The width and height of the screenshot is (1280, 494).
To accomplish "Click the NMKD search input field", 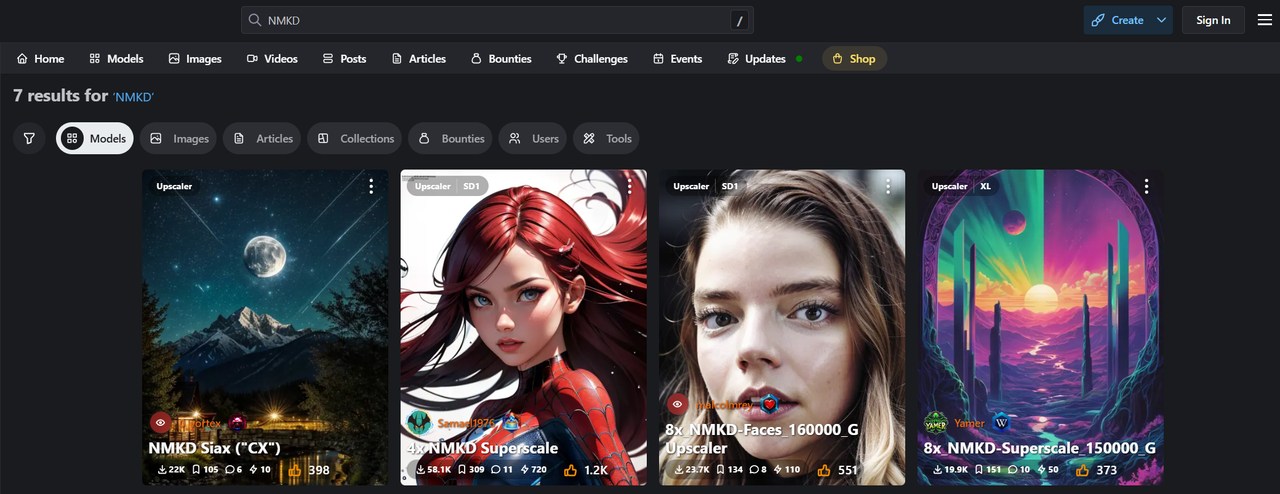I will point(490,20).
